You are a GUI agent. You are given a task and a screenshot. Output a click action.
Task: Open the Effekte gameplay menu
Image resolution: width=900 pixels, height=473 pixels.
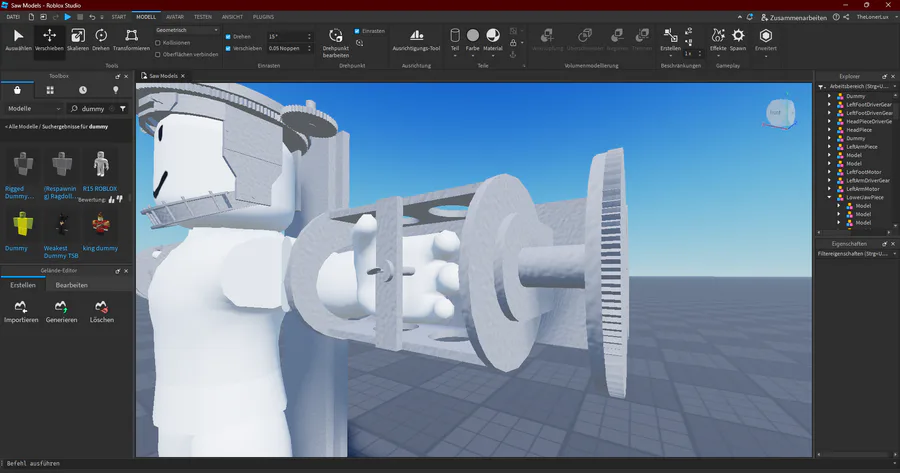click(x=718, y=38)
